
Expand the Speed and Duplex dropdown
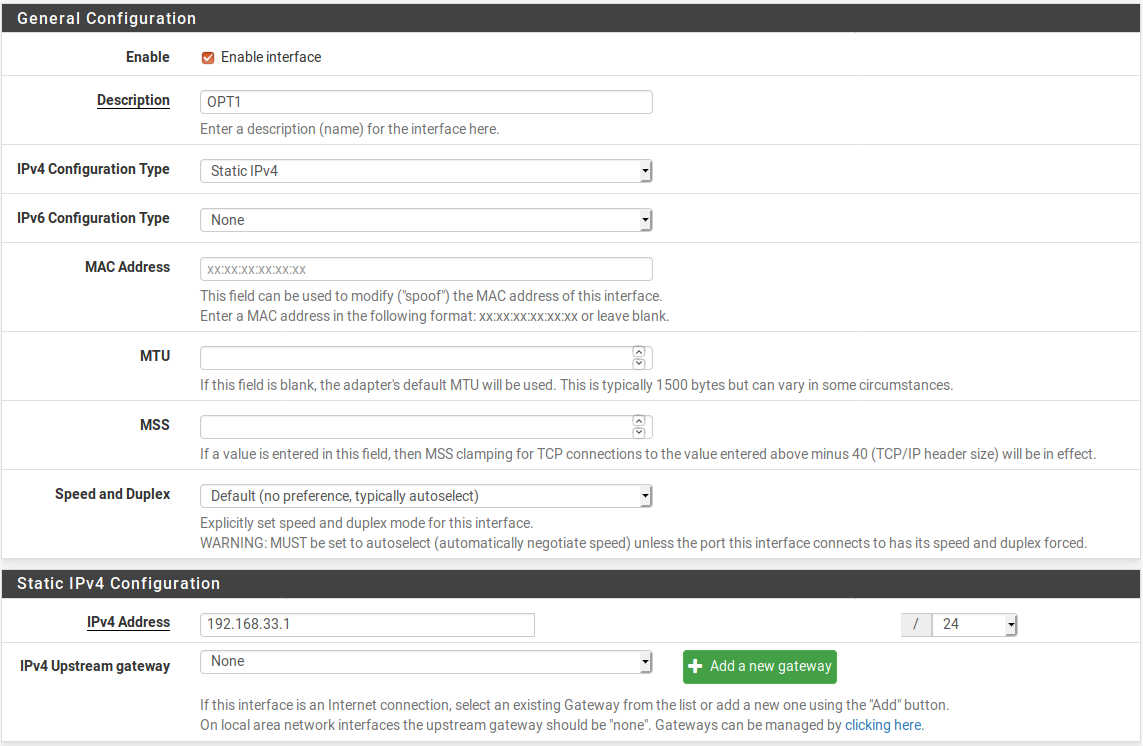426,496
